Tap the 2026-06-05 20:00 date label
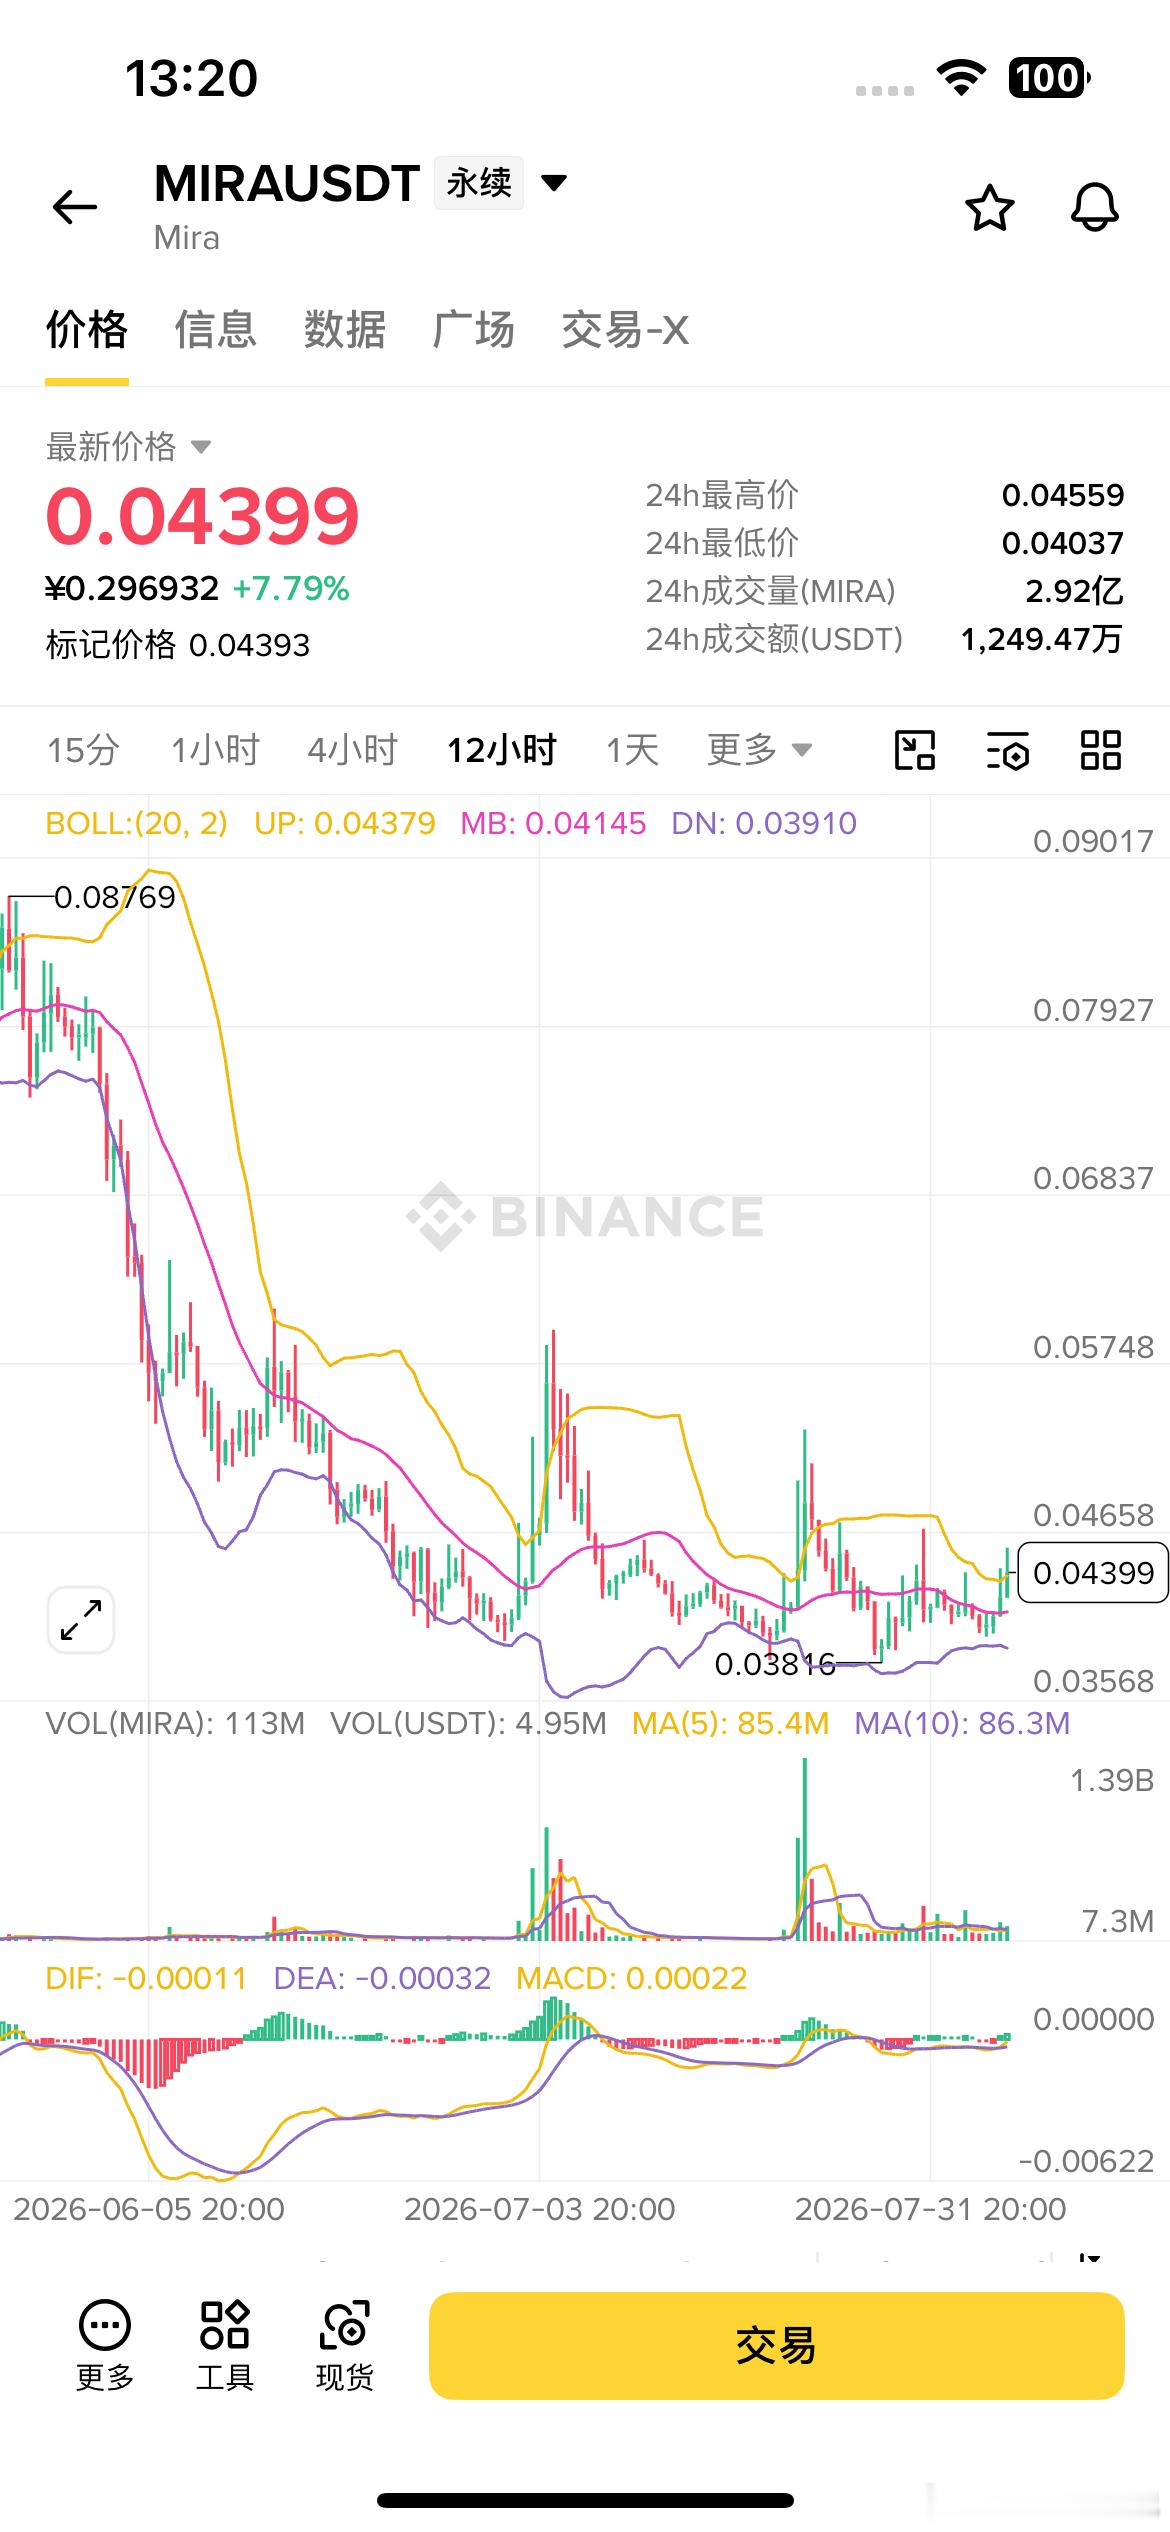The height and width of the screenshot is (2532, 1170). [x=149, y=2209]
